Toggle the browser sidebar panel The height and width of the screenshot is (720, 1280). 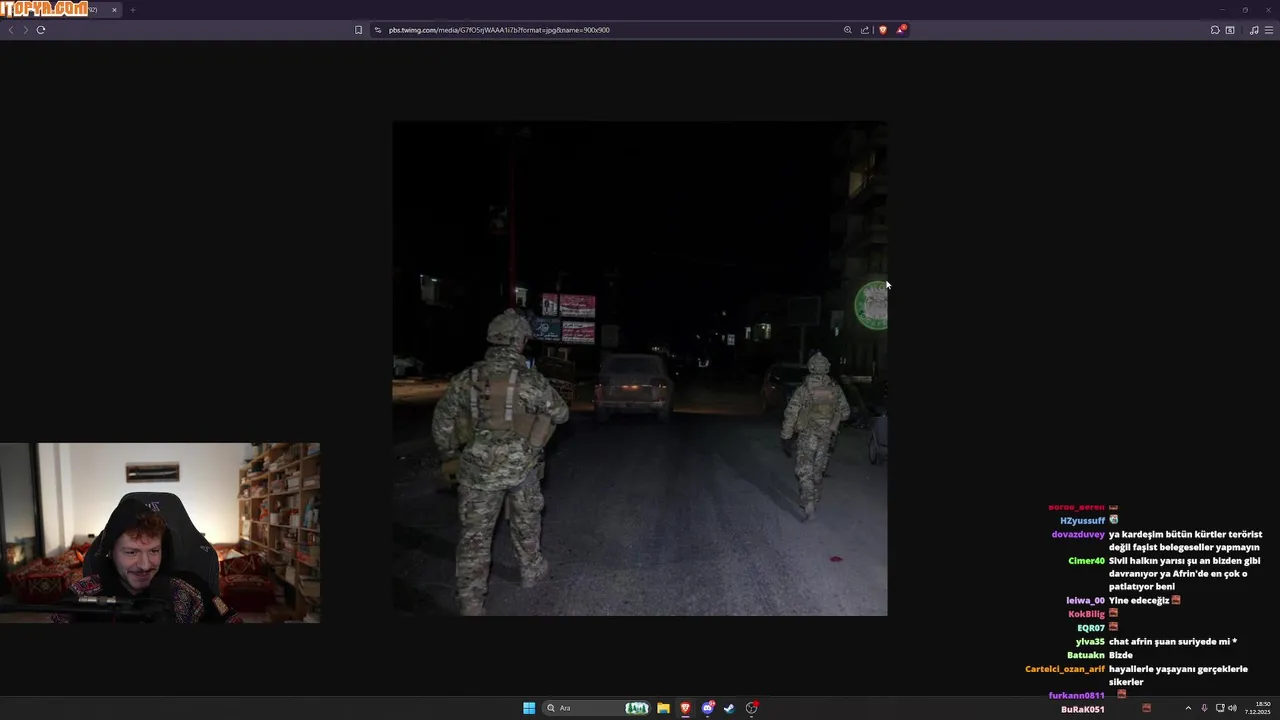coord(1230,30)
